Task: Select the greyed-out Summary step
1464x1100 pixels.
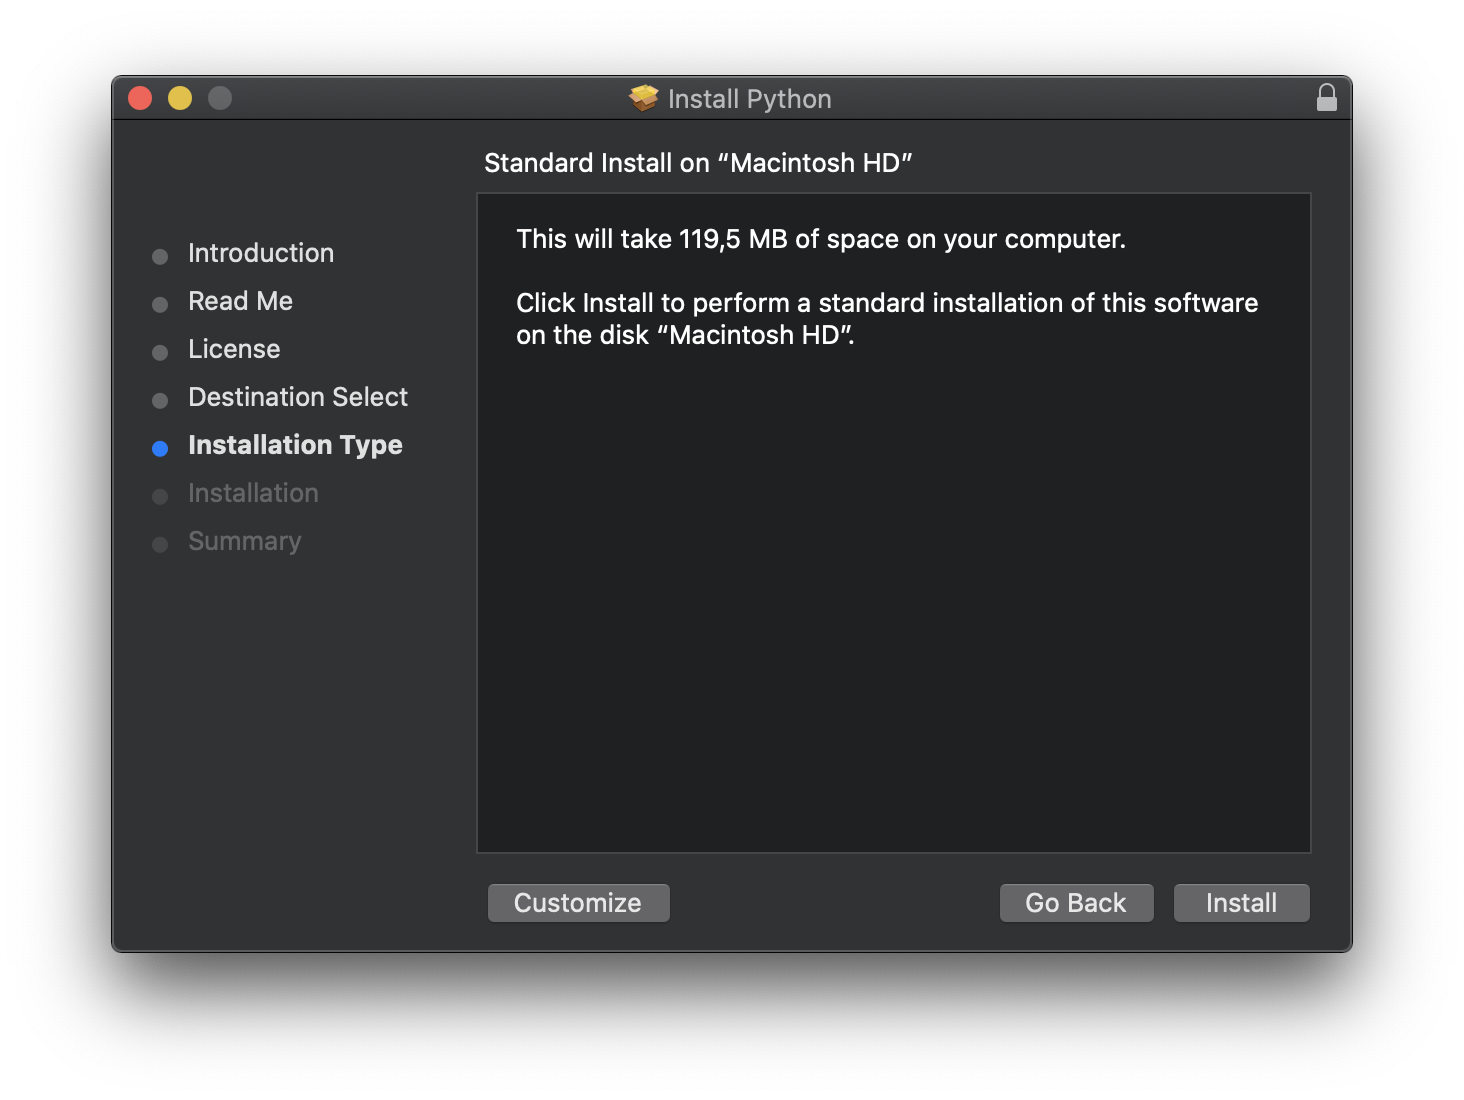Action: [x=244, y=541]
